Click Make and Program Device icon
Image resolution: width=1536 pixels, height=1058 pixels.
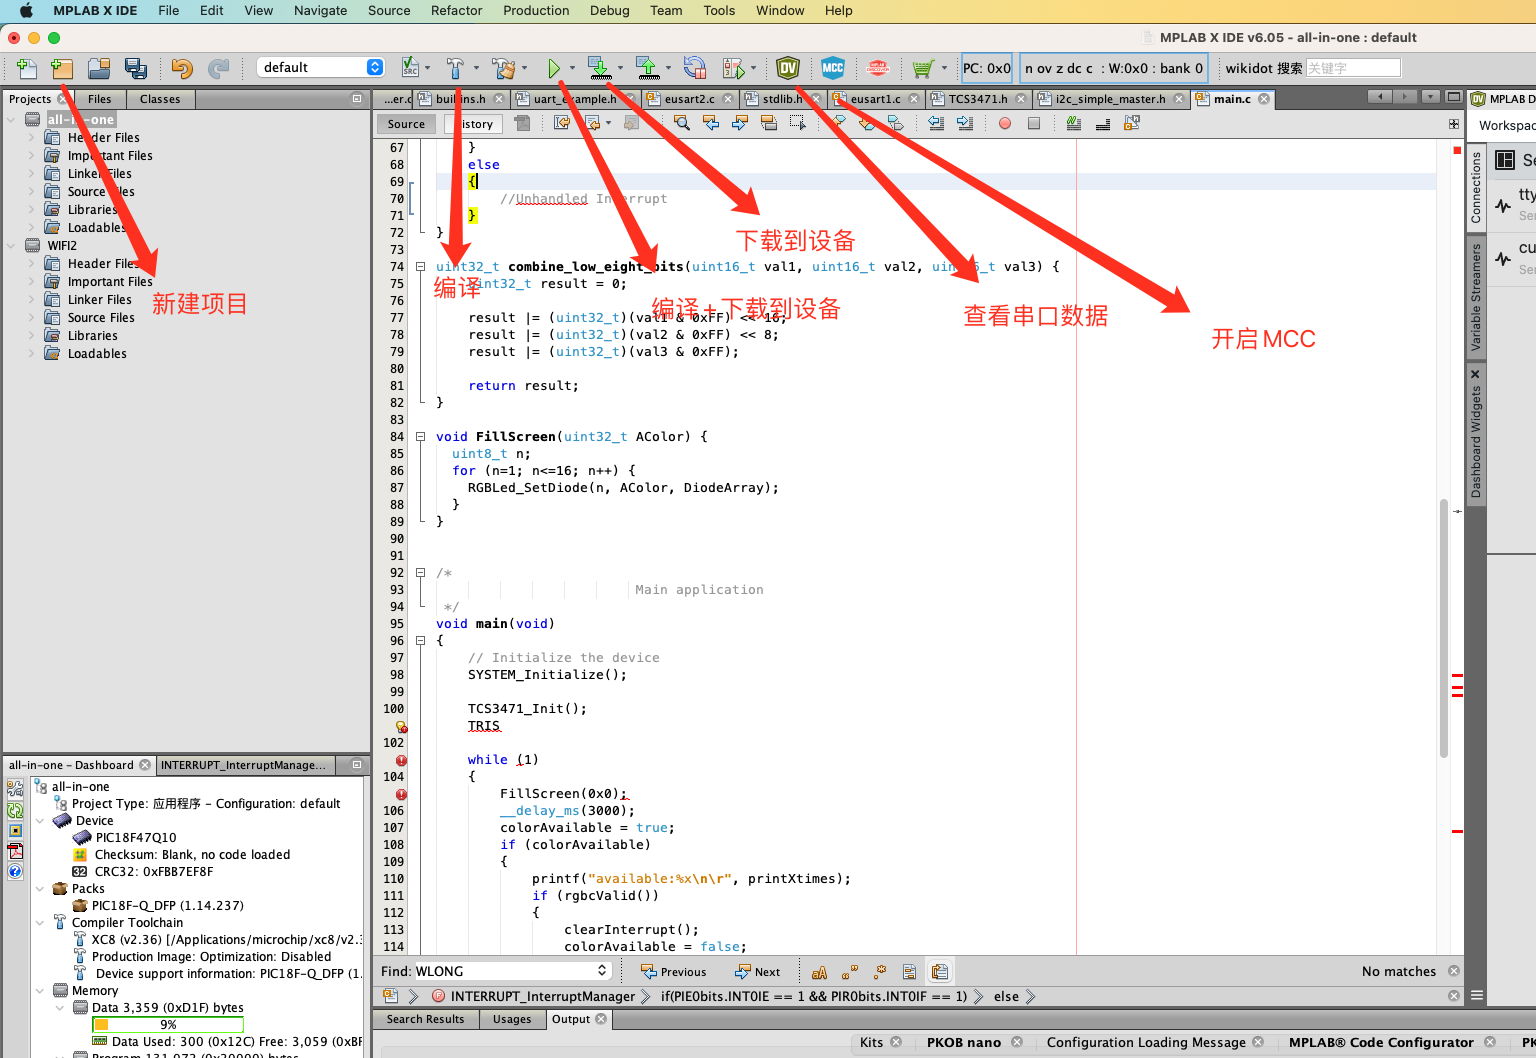599,68
